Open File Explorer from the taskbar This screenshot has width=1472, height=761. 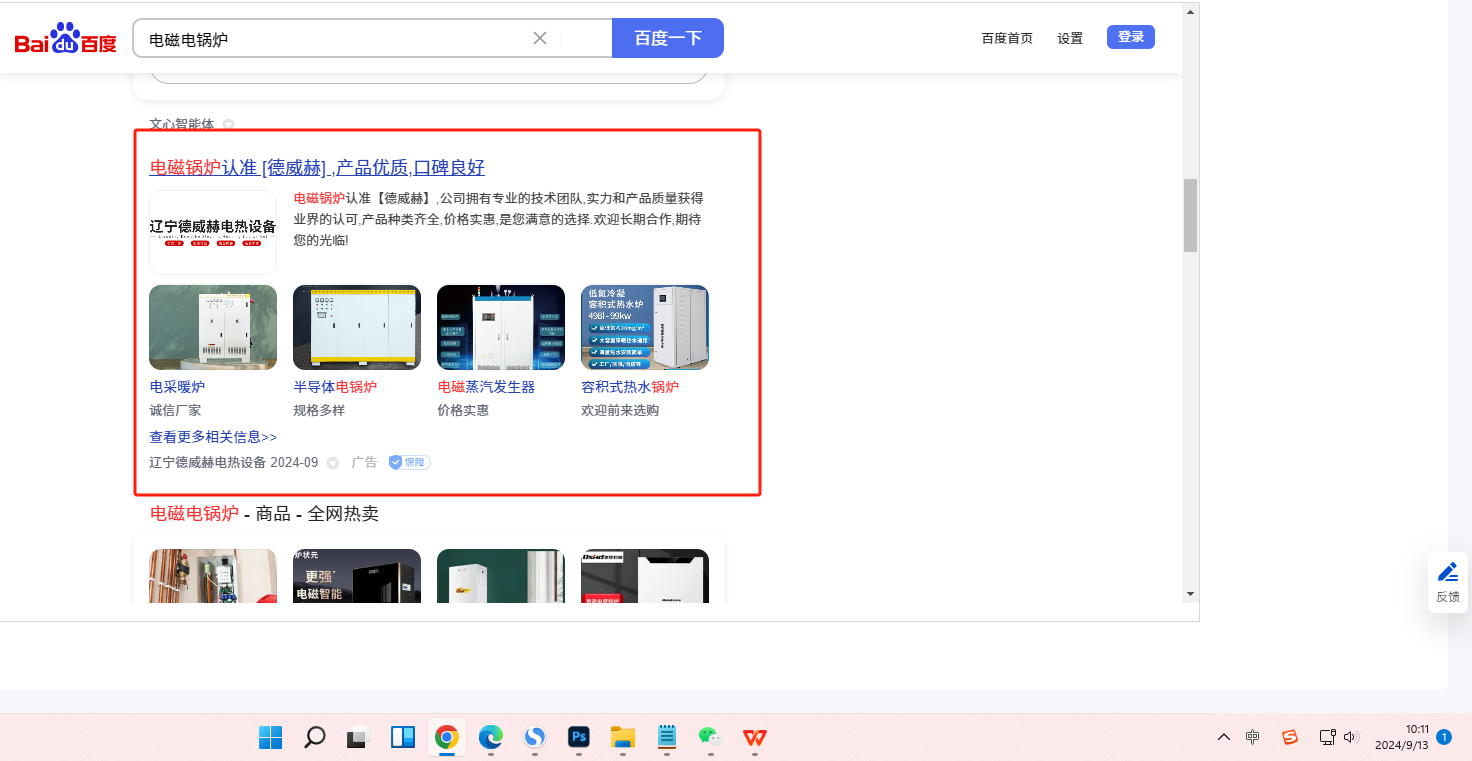pyautogui.click(x=623, y=738)
